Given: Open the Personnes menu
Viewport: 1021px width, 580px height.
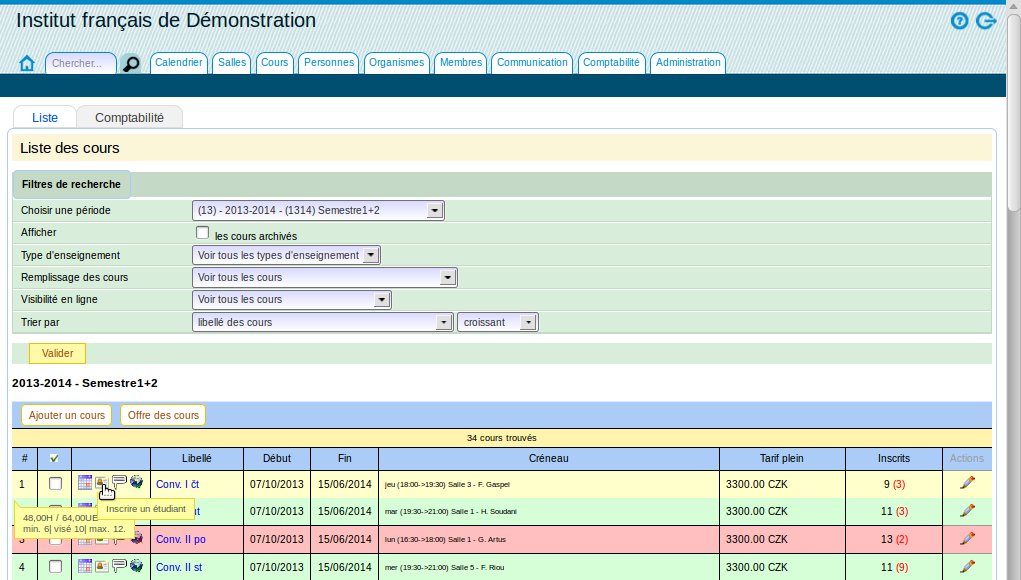Looking at the screenshot, I should [x=329, y=62].
